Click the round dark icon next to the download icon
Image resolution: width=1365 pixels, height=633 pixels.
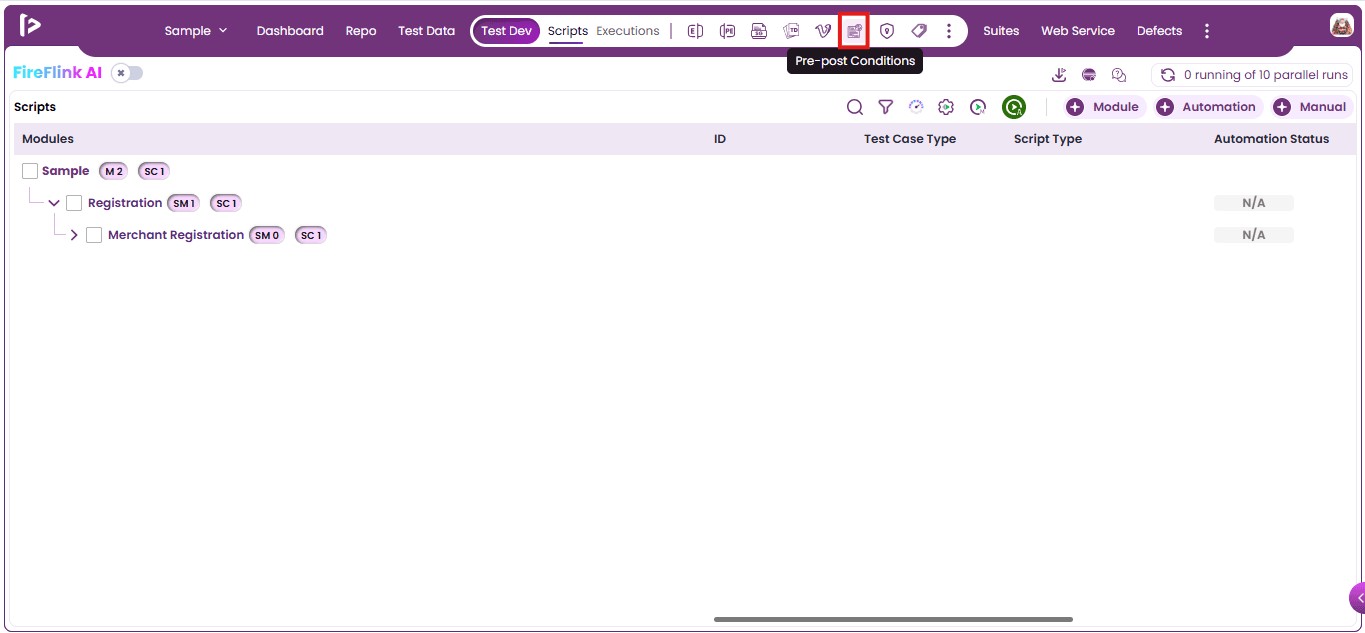(x=1089, y=75)
